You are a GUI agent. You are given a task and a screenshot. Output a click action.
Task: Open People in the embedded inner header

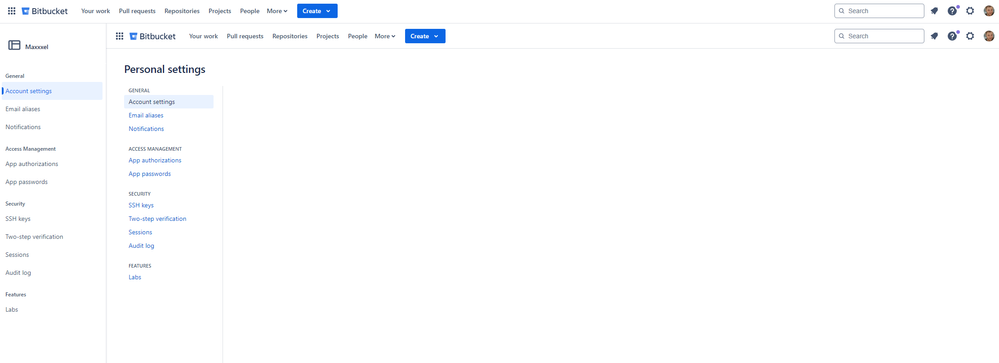(x=357, y=36)
